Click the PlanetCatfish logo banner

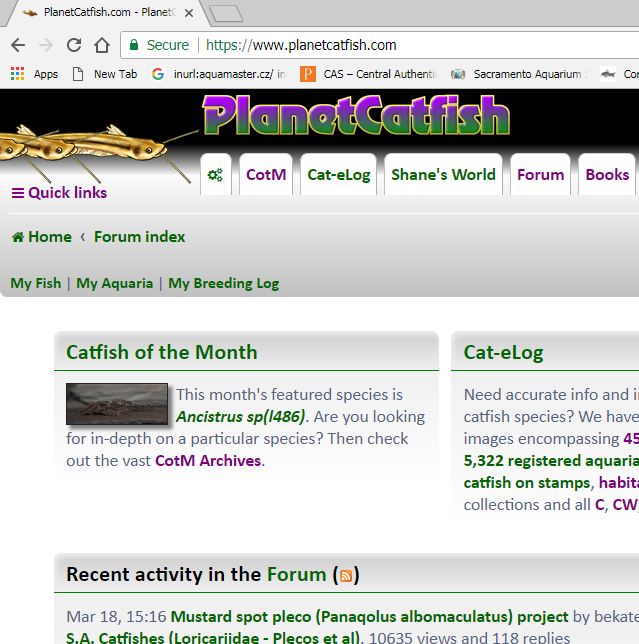356,115
